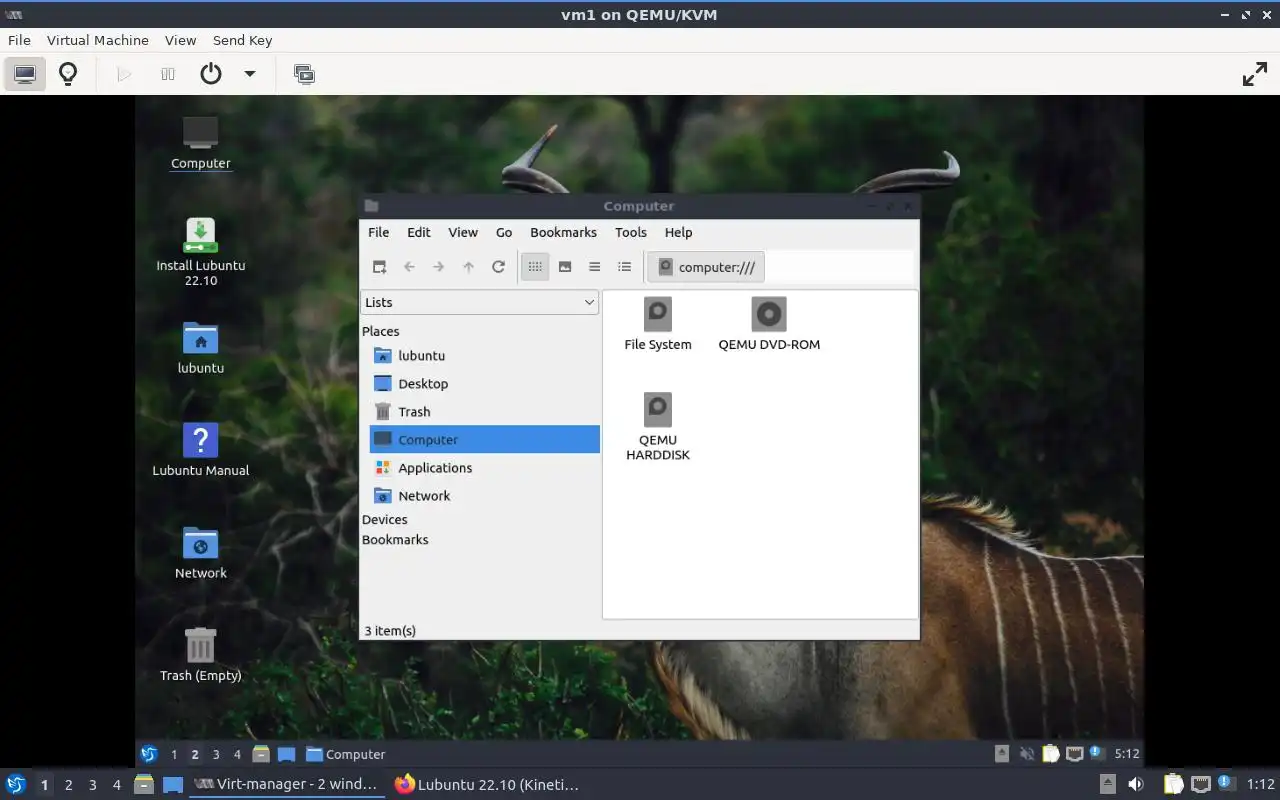Image resolution: width=1280 pixels, height=800 pixels.
Task: Open the virt-manager File menu
Action: click(x=19, y=40)
